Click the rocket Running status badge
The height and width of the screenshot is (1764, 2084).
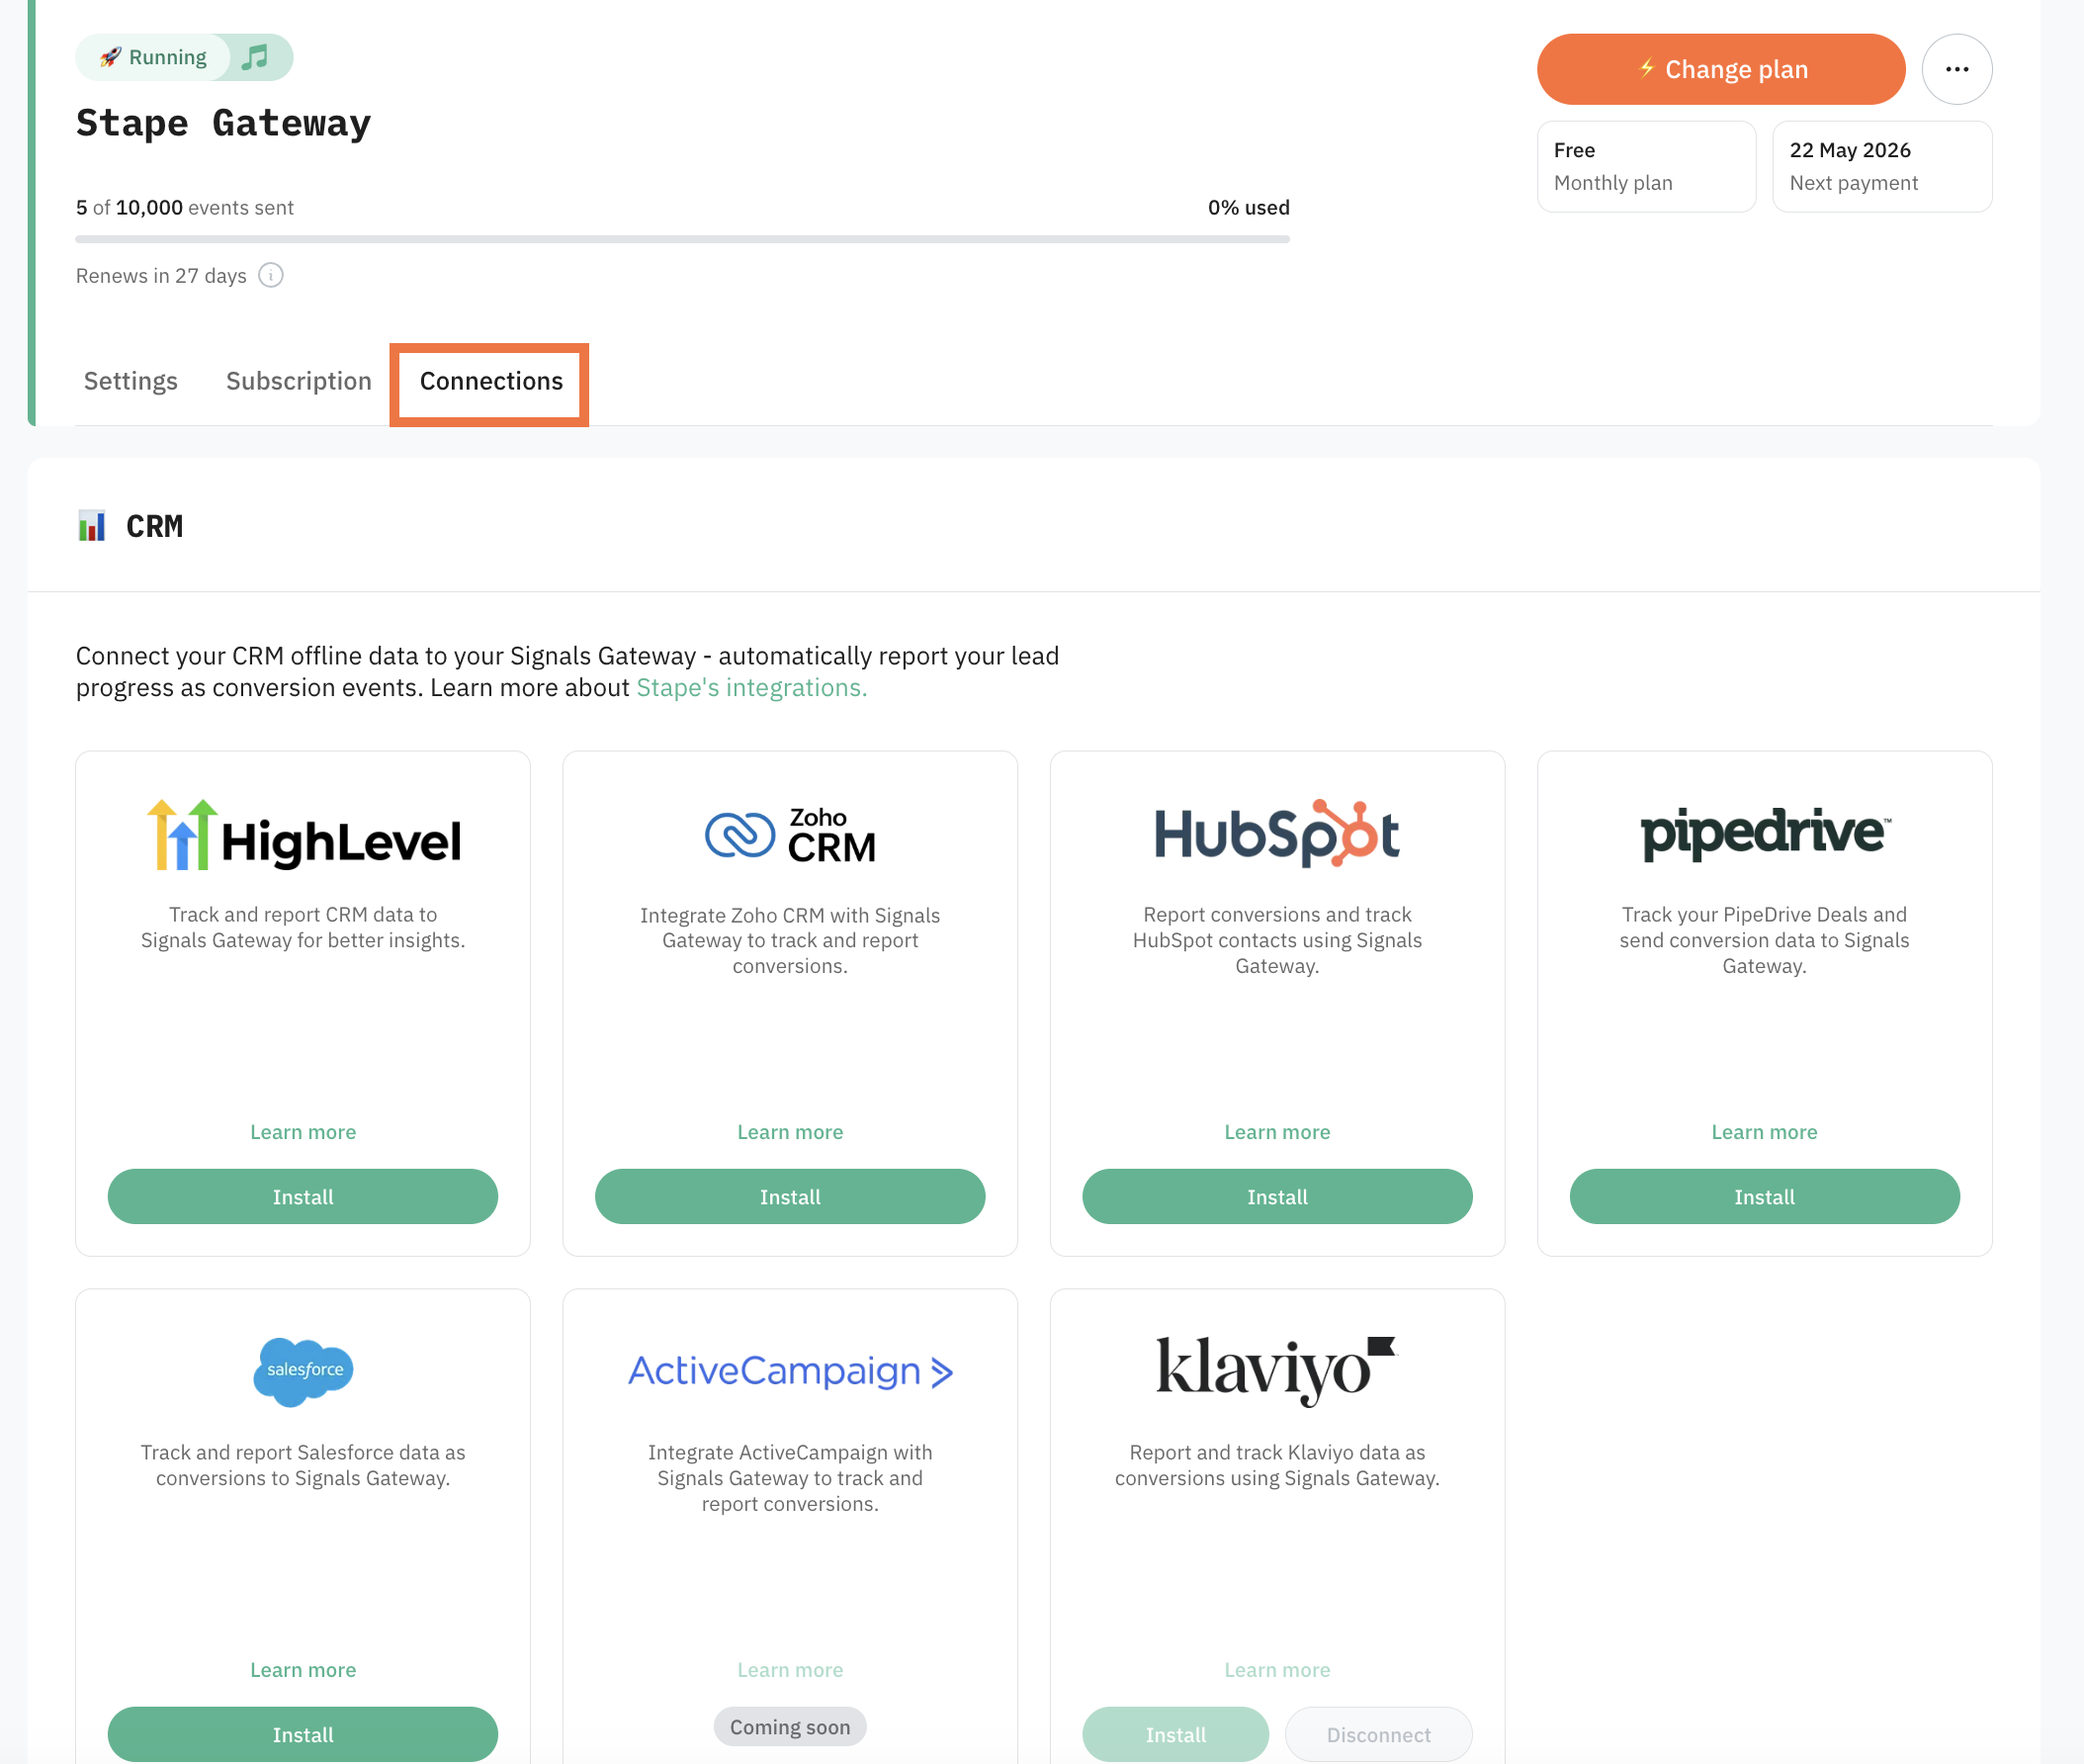pyautogui.click(x=153, y=57)
